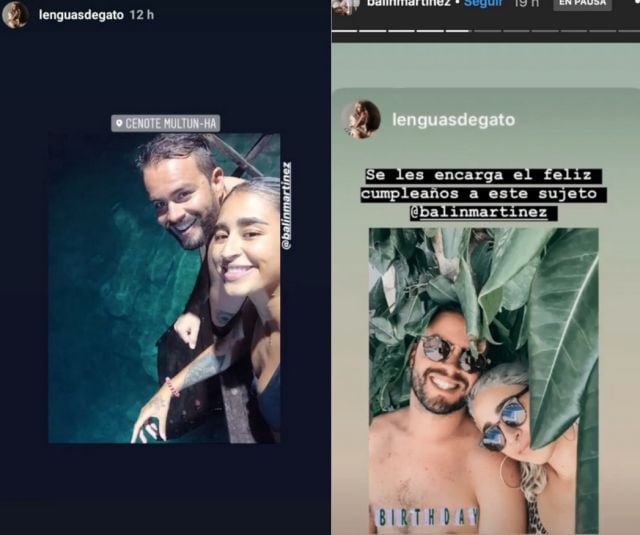
Task: Click the EN PAUSA paused indicator
Action: [582, 4]
